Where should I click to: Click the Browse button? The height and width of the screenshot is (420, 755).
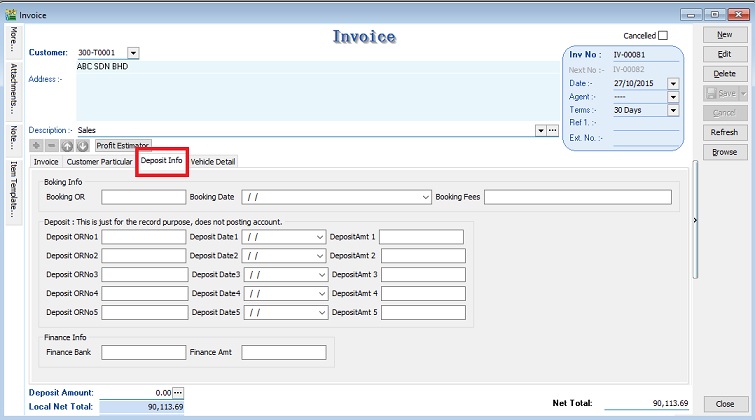pos(724,152)
